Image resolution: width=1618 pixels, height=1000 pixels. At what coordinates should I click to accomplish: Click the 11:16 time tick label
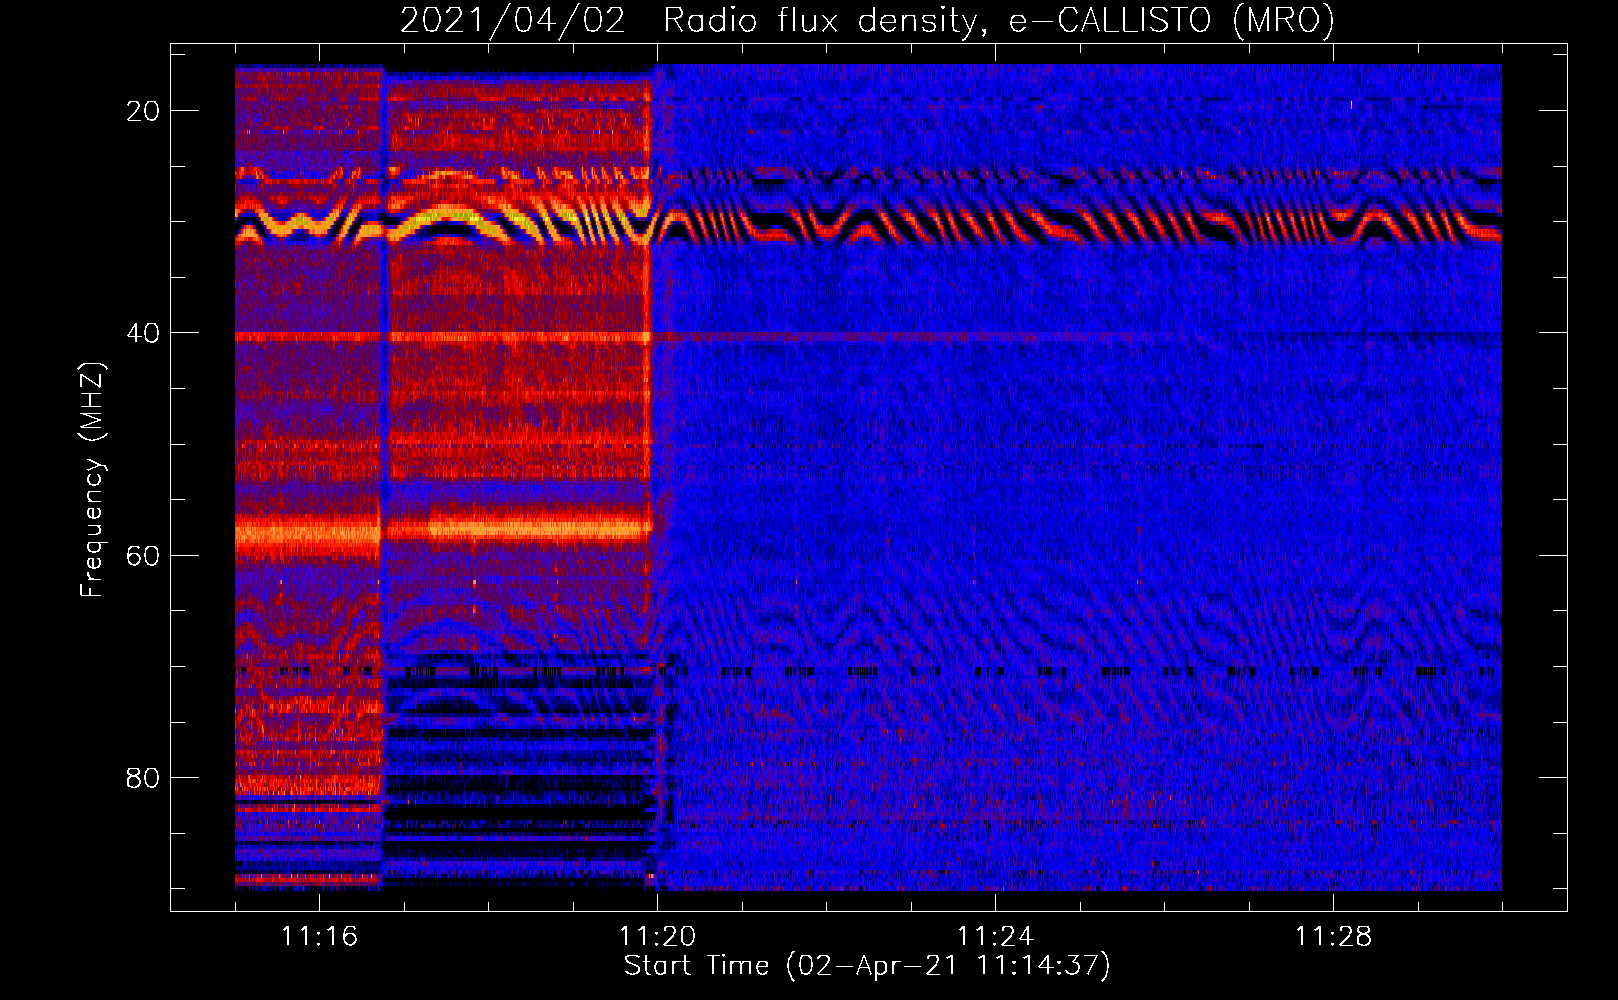(x=319, y=936)
